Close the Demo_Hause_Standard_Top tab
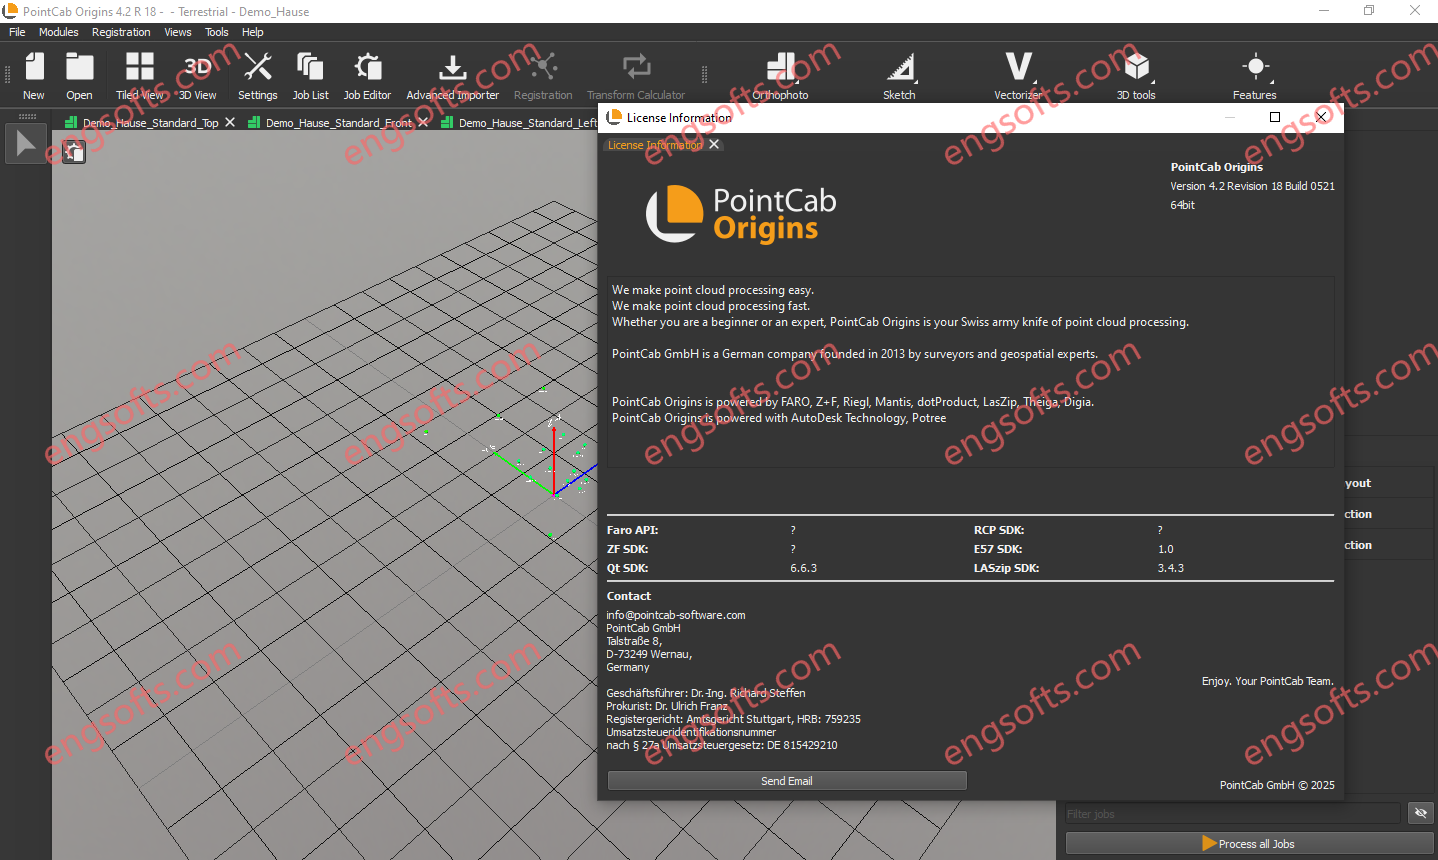The width and height of the screenshot is (1438, 860). tap(230, 122)
